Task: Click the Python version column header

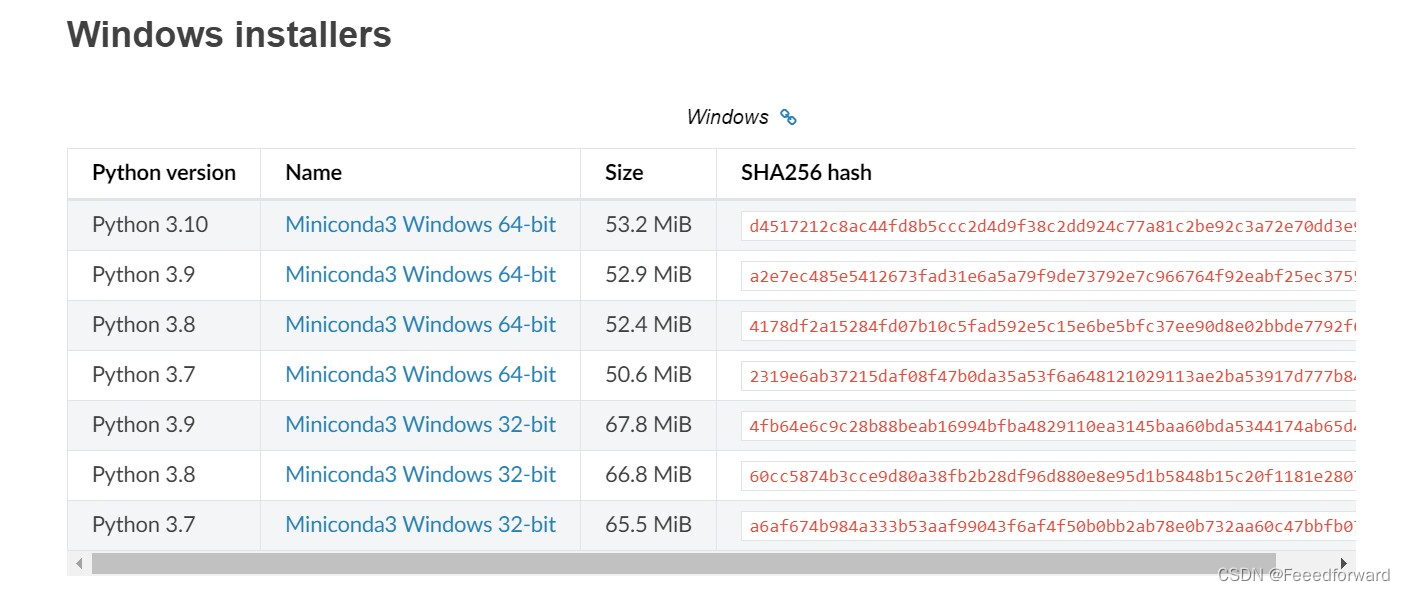Action: (163, 172)
